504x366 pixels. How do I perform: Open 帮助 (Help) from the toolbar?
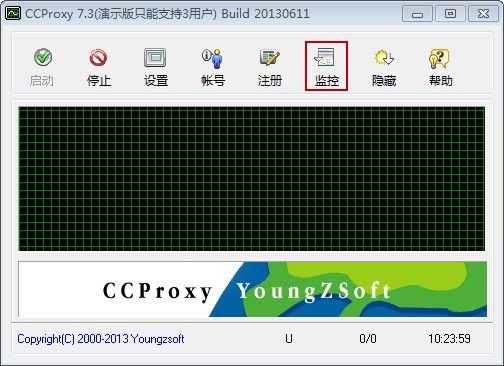[440, 67]
